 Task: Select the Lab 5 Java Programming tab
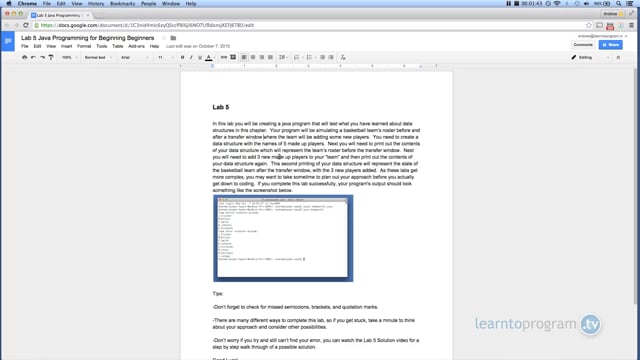click(x=60, y=15)
